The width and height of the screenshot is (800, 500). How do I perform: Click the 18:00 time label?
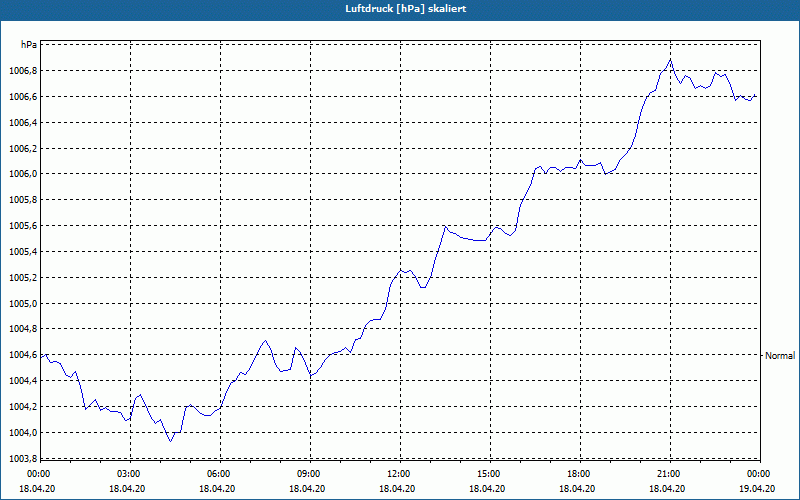(x=580, y=474)
